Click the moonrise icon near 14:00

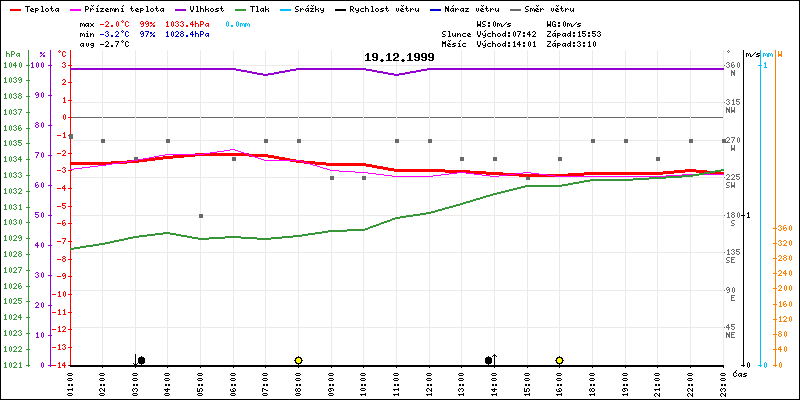tap(490, 360)
